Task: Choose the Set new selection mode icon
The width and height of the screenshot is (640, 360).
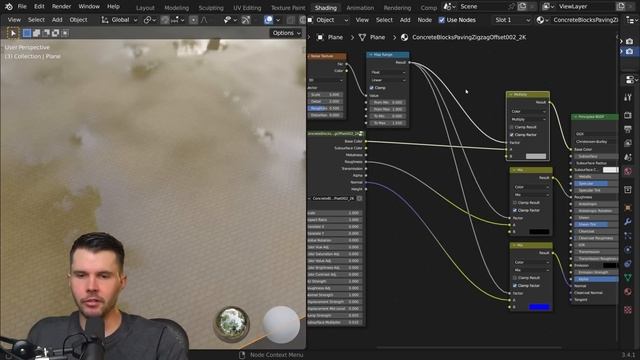Action: click(x=27, y=33)
